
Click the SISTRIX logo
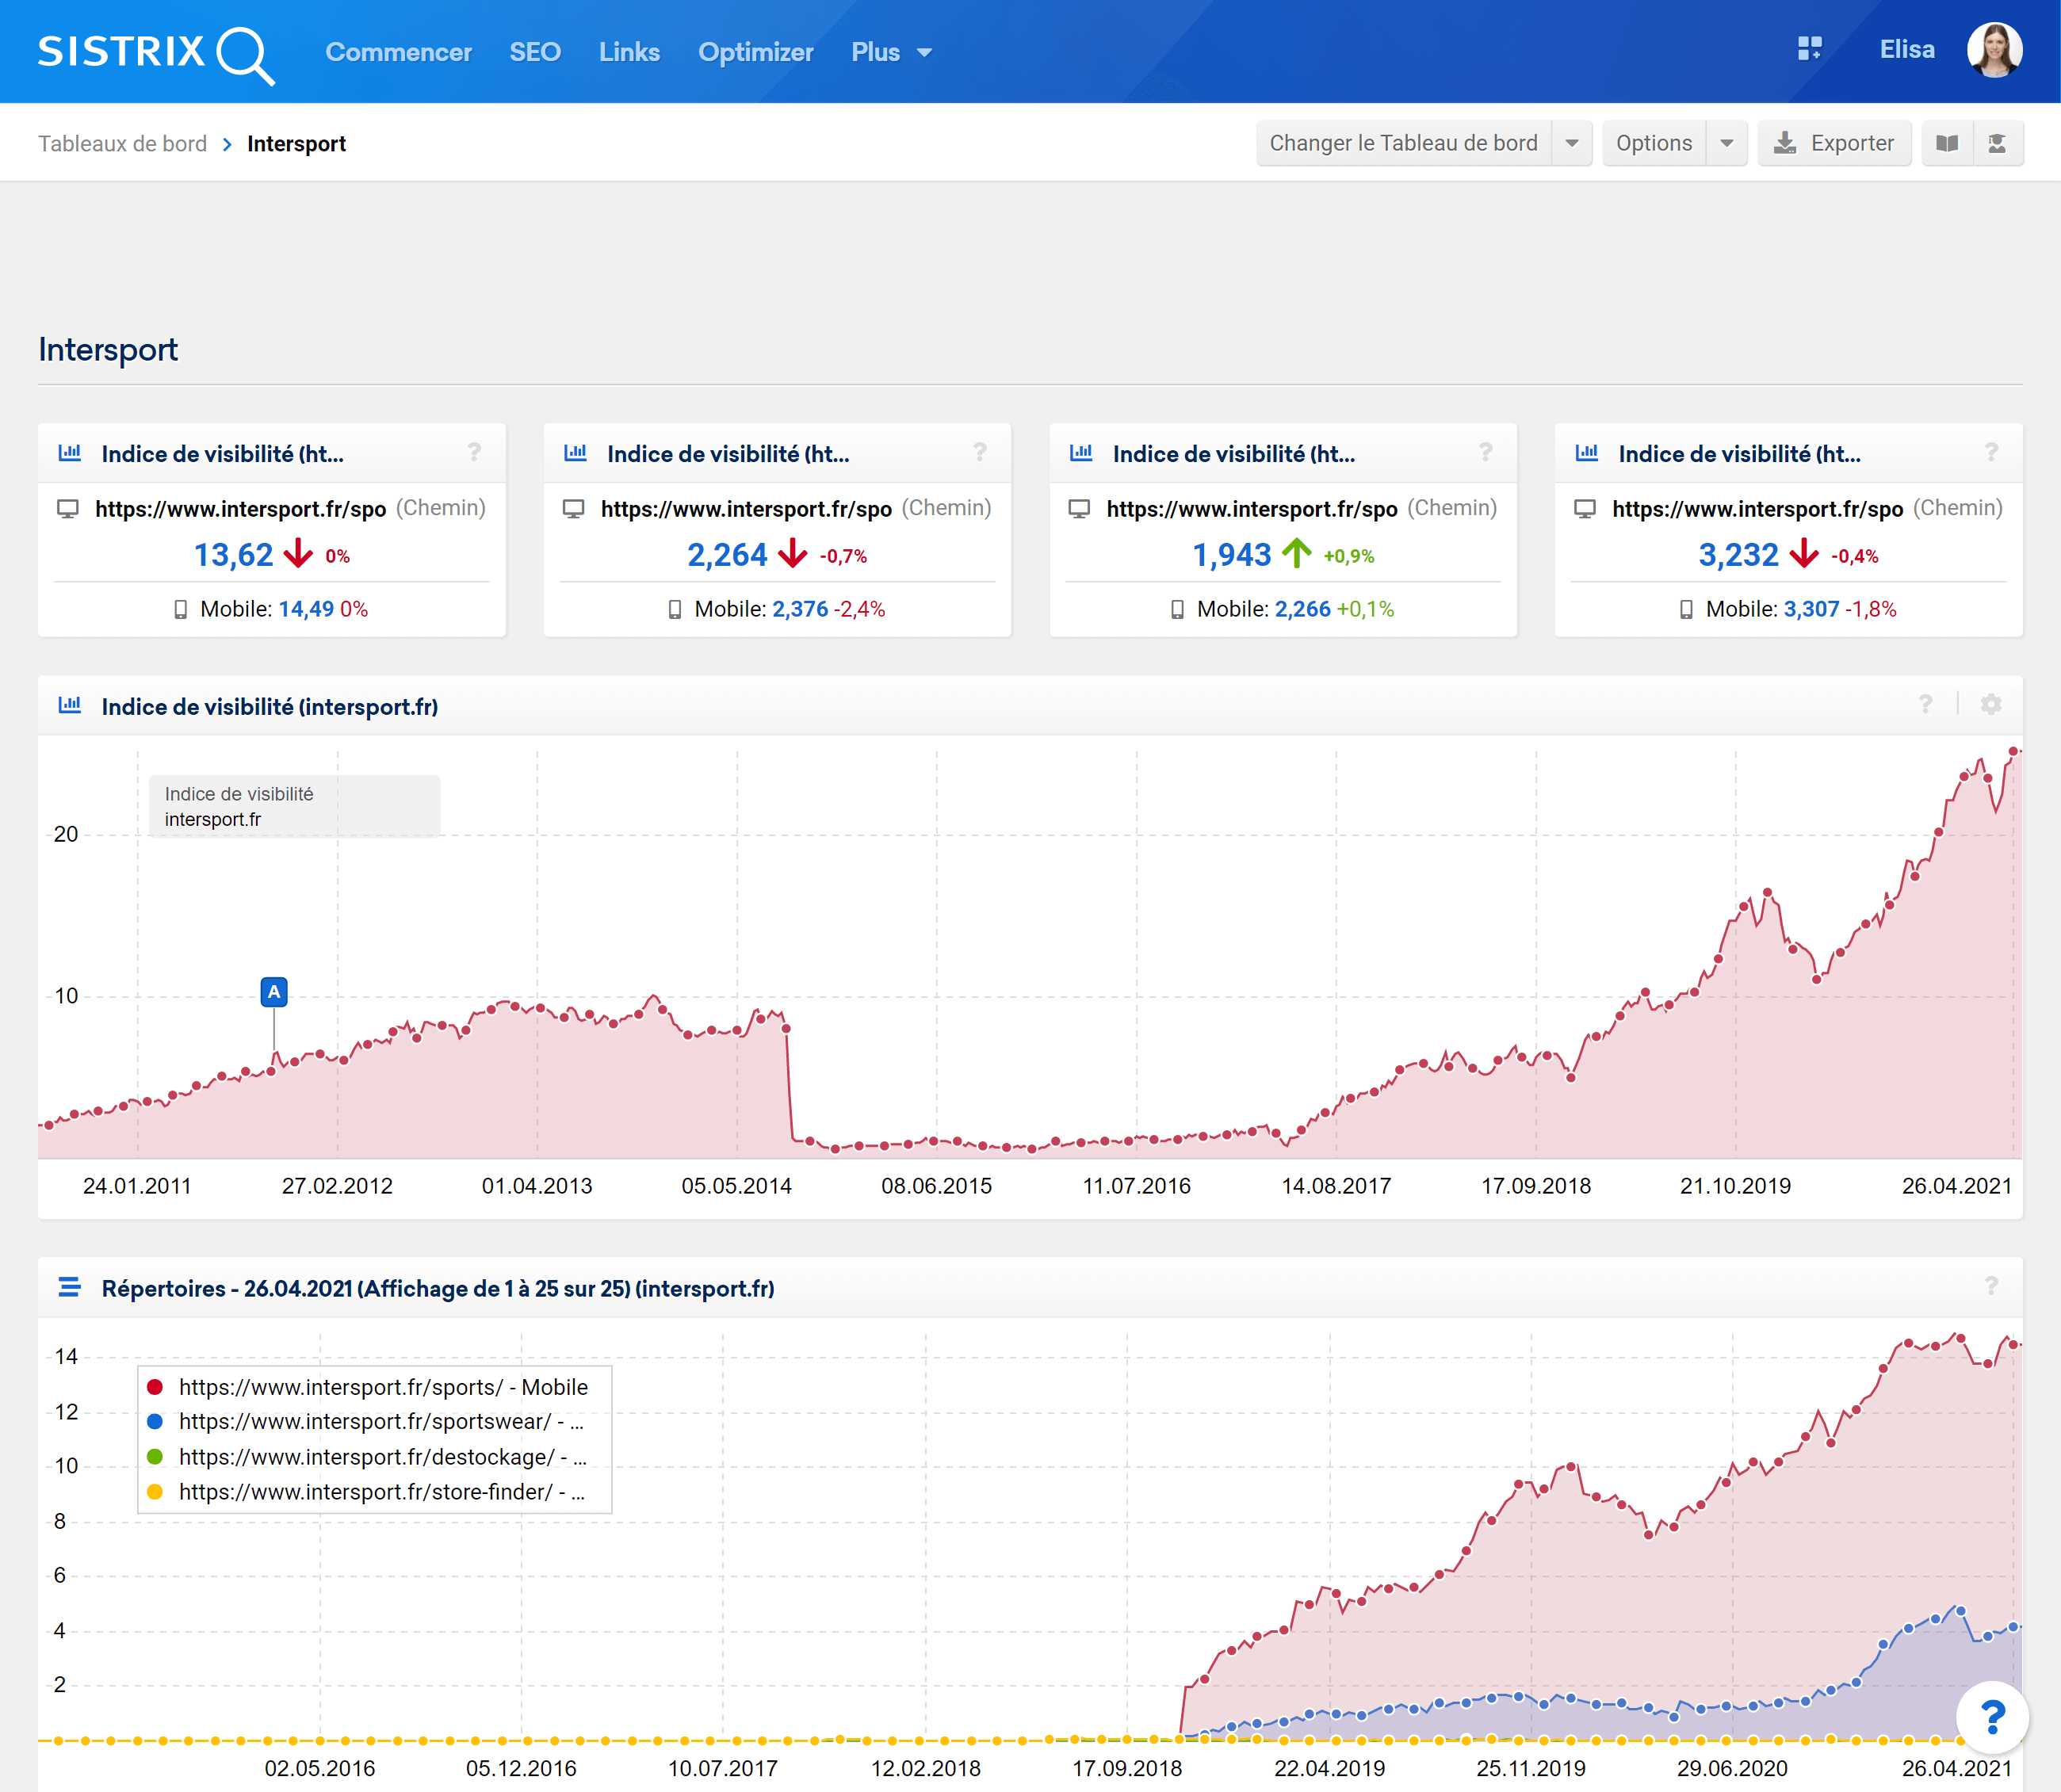point(156,53)
